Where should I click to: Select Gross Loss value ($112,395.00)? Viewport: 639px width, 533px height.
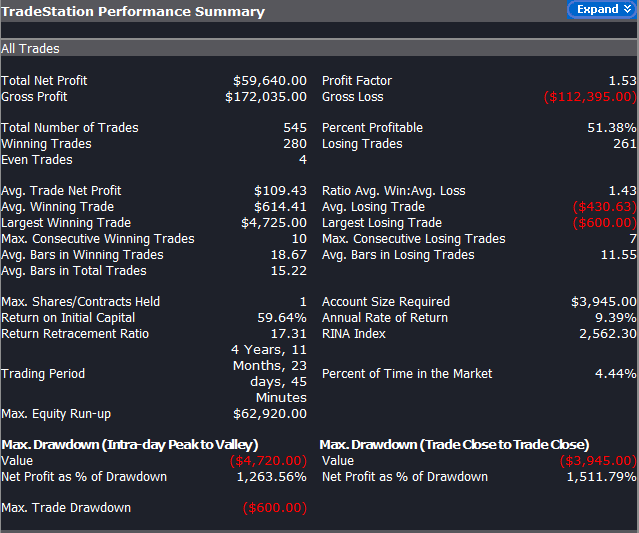point(590,97)
